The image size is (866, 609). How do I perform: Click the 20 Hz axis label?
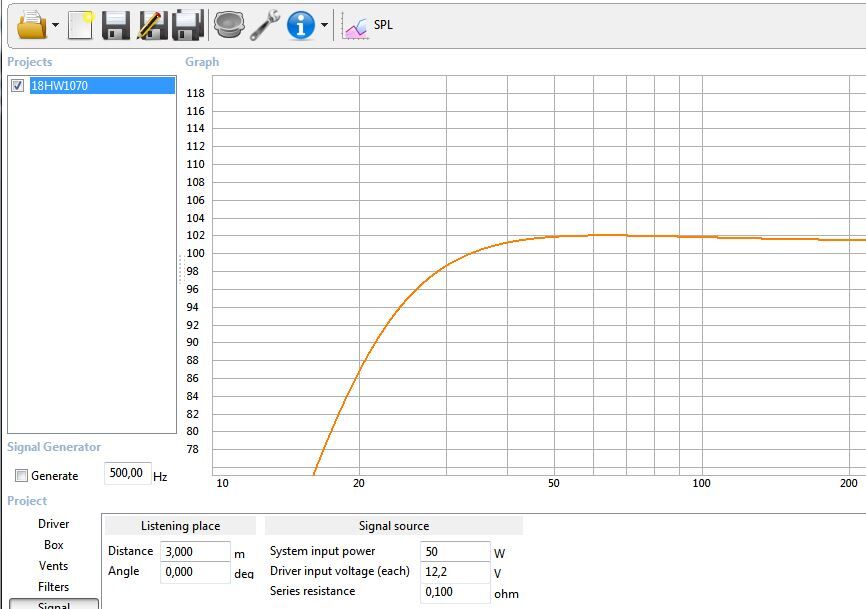point(359,483)
